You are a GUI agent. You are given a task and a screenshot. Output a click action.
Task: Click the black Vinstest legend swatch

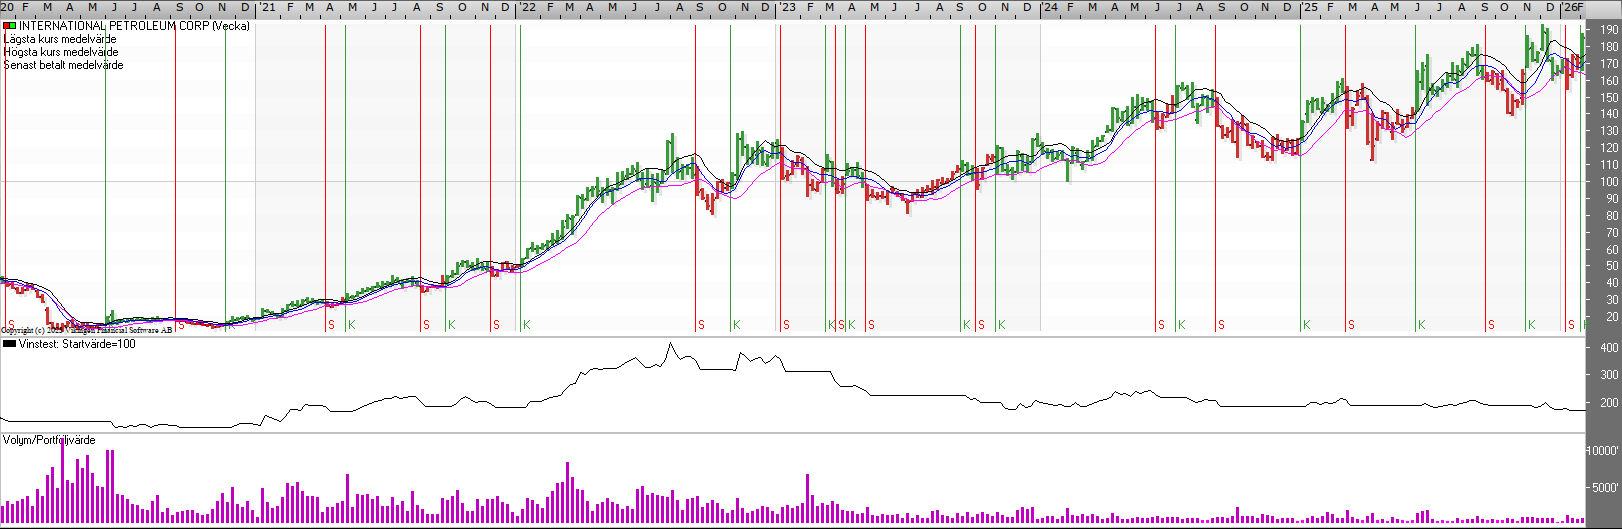click(x=9, y=344)
